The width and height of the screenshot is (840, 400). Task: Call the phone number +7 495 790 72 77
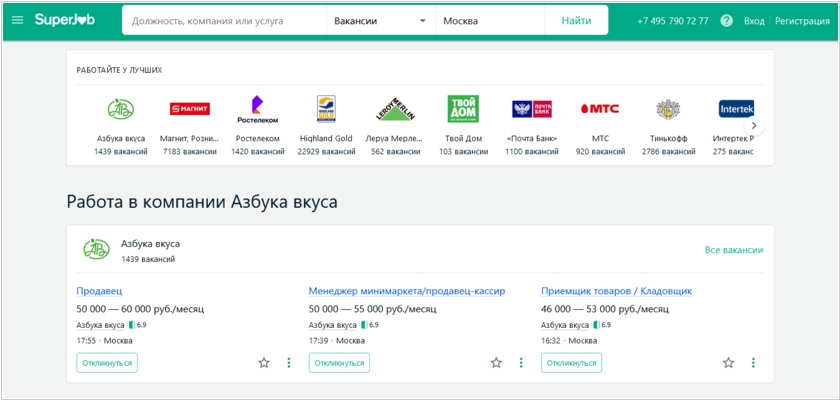[x=673, y=21]
